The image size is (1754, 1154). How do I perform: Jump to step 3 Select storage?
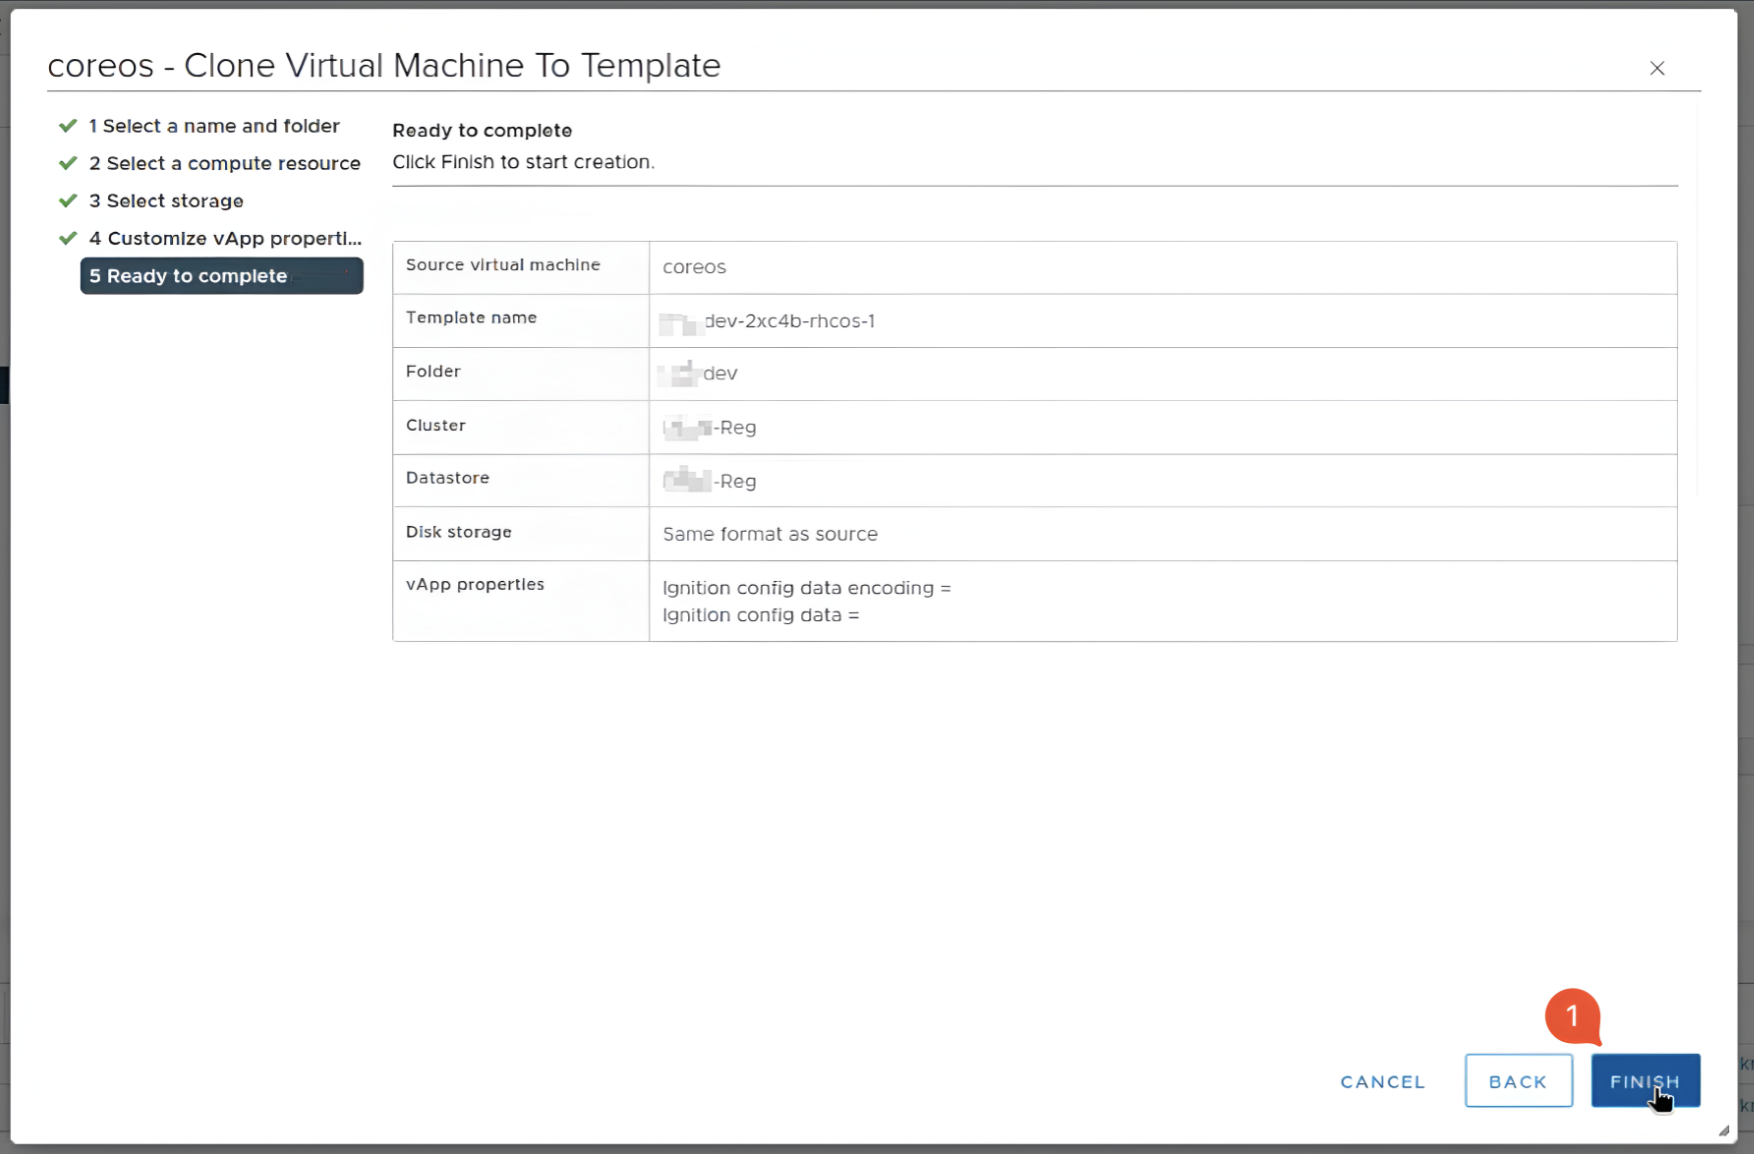(166, 201)
